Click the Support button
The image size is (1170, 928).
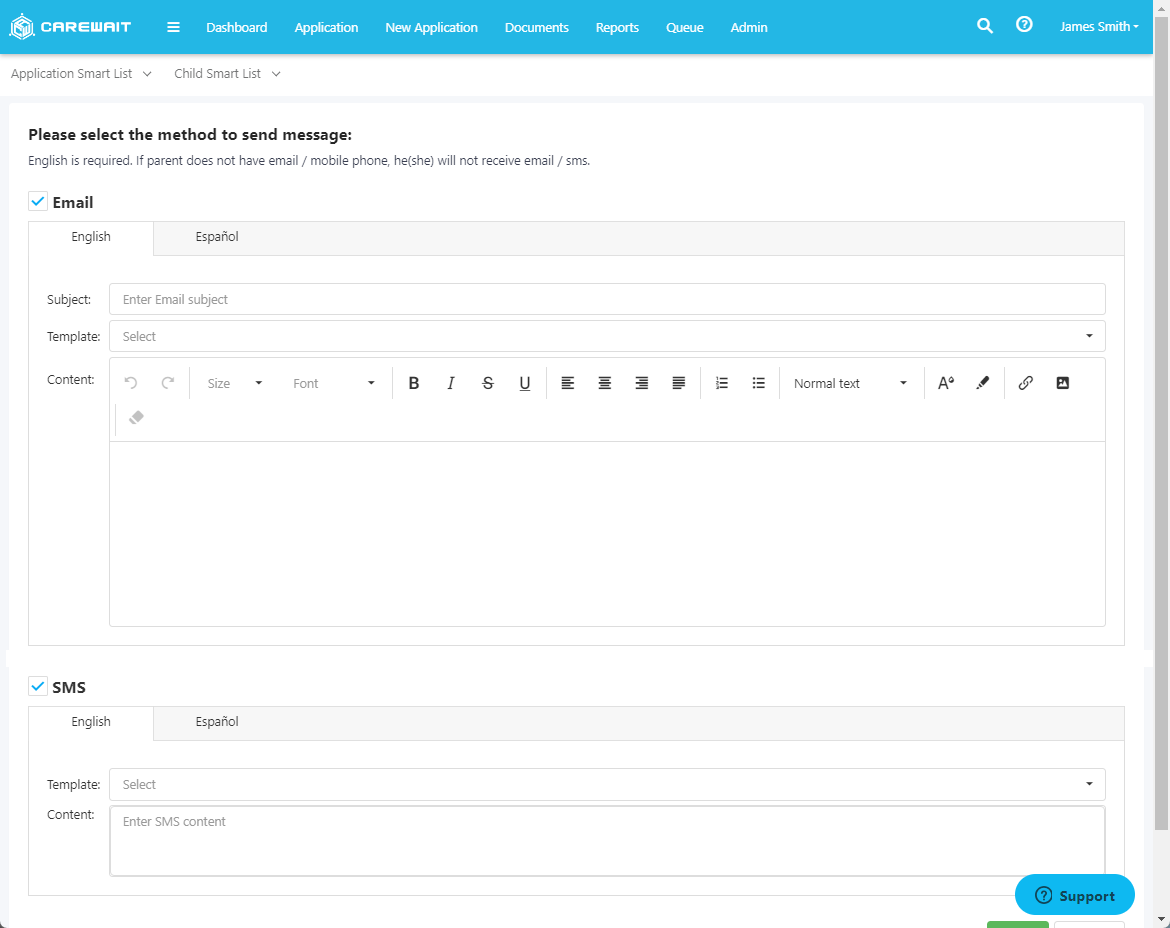pyautogui.click(x=1074, y=895)
